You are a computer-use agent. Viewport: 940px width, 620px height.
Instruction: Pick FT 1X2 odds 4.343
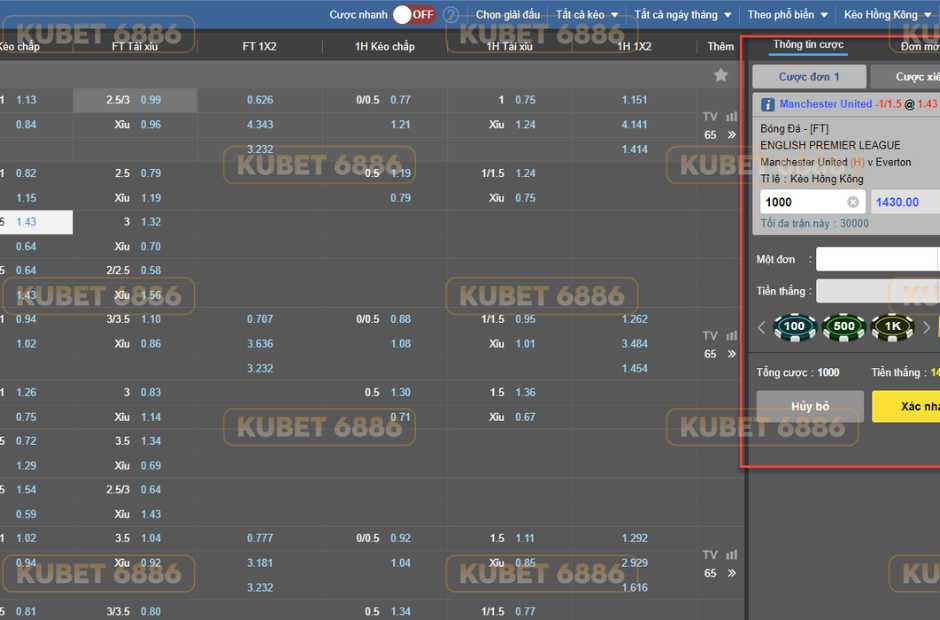(x=260, y=125)
